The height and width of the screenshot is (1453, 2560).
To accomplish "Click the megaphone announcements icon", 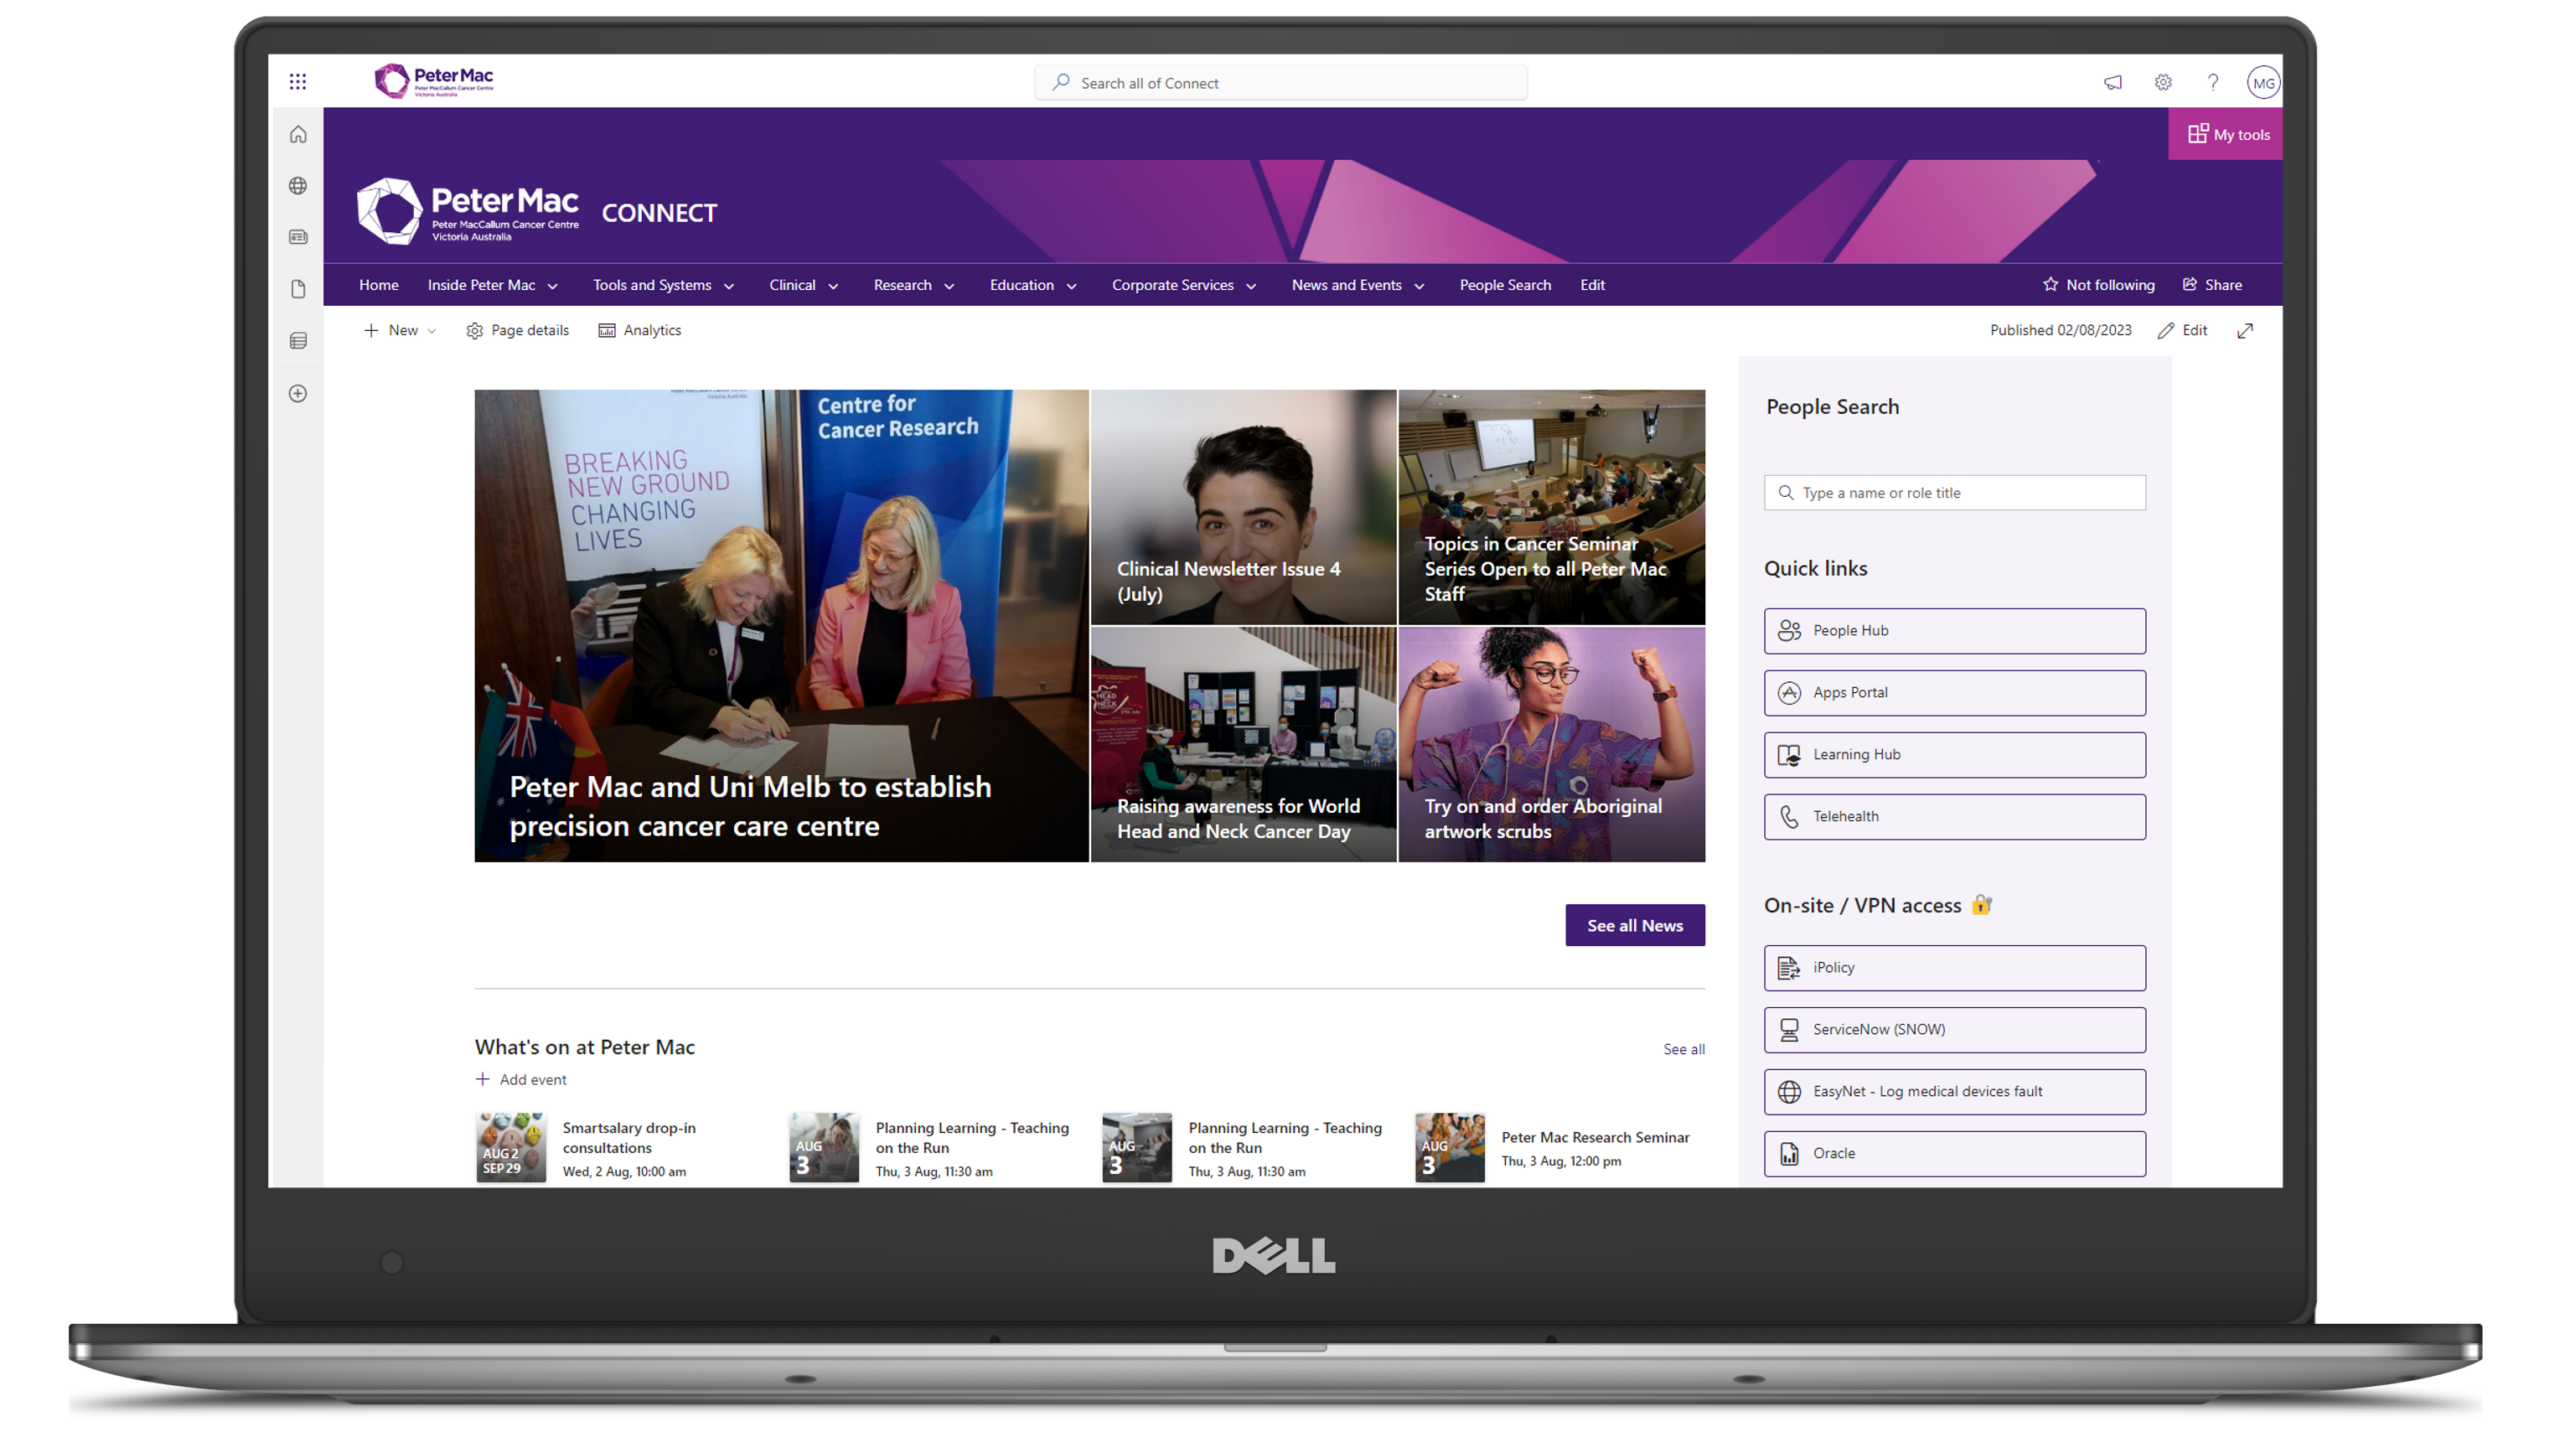I will (x=2112, y=82).
